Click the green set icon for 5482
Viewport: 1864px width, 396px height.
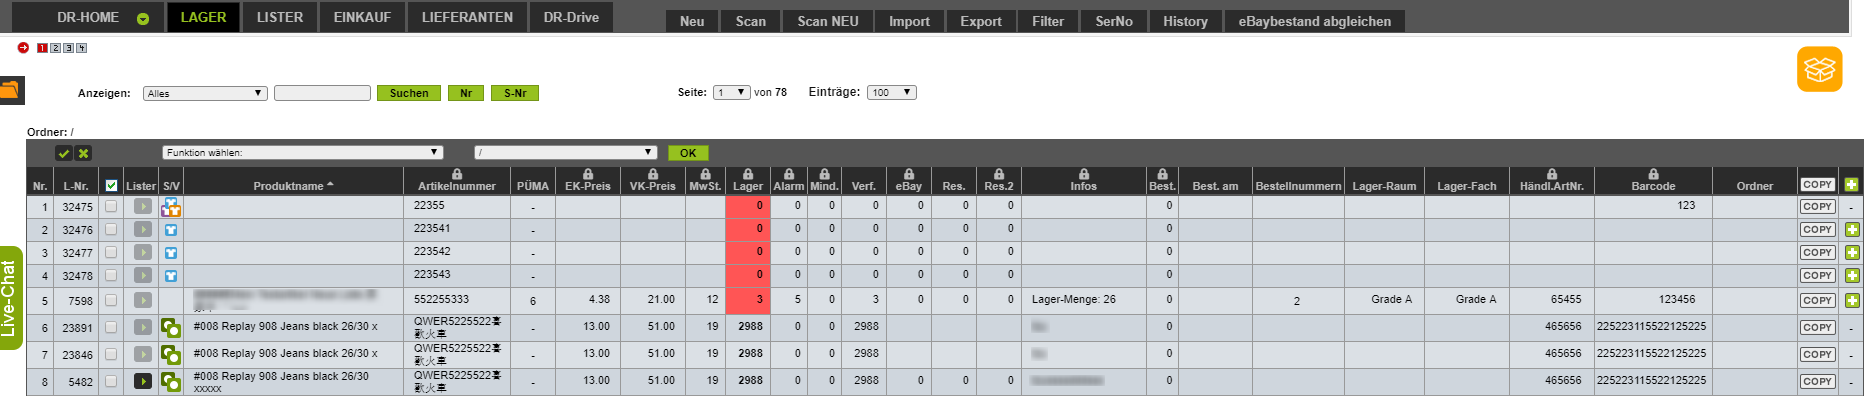tap(171, 381)
